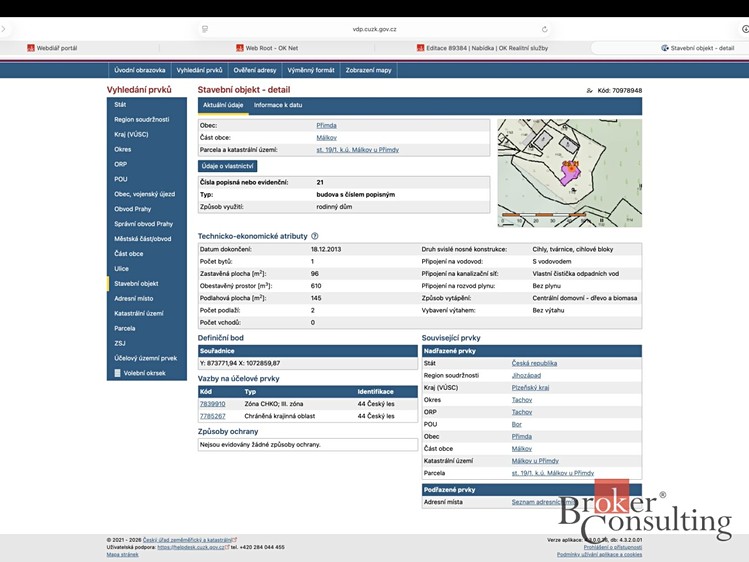The height and width of the screenshot is (562, 749).
Task: Click the Údaje o vlastnictví button
Action: click(227, 166)
